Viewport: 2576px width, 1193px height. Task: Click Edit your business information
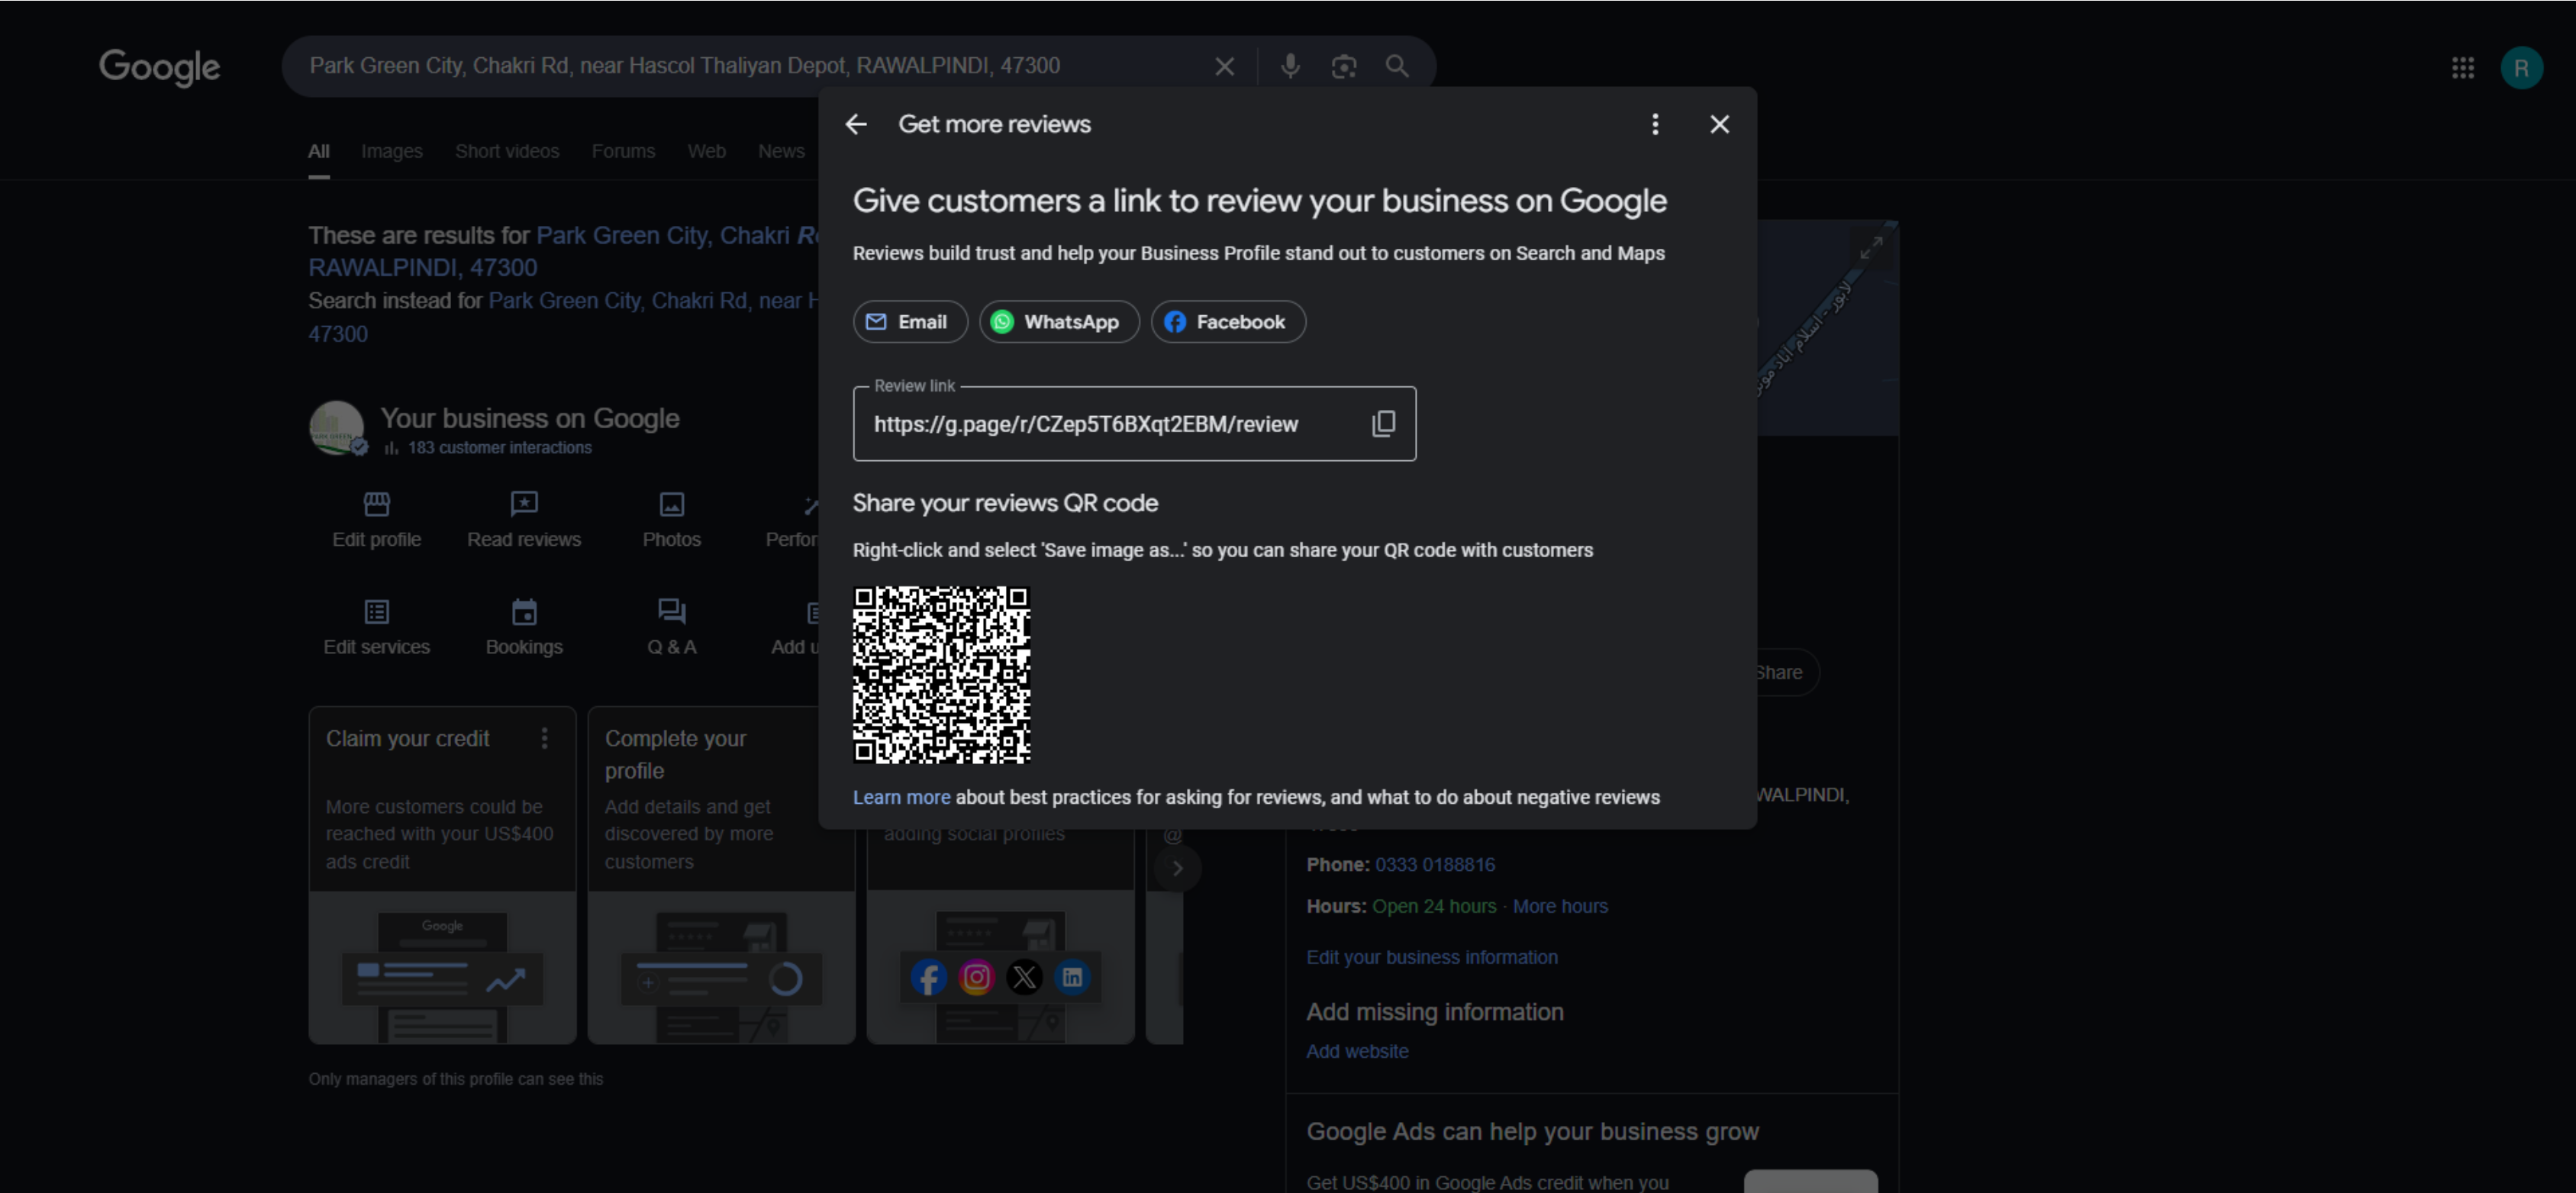tap(1431, 957)
